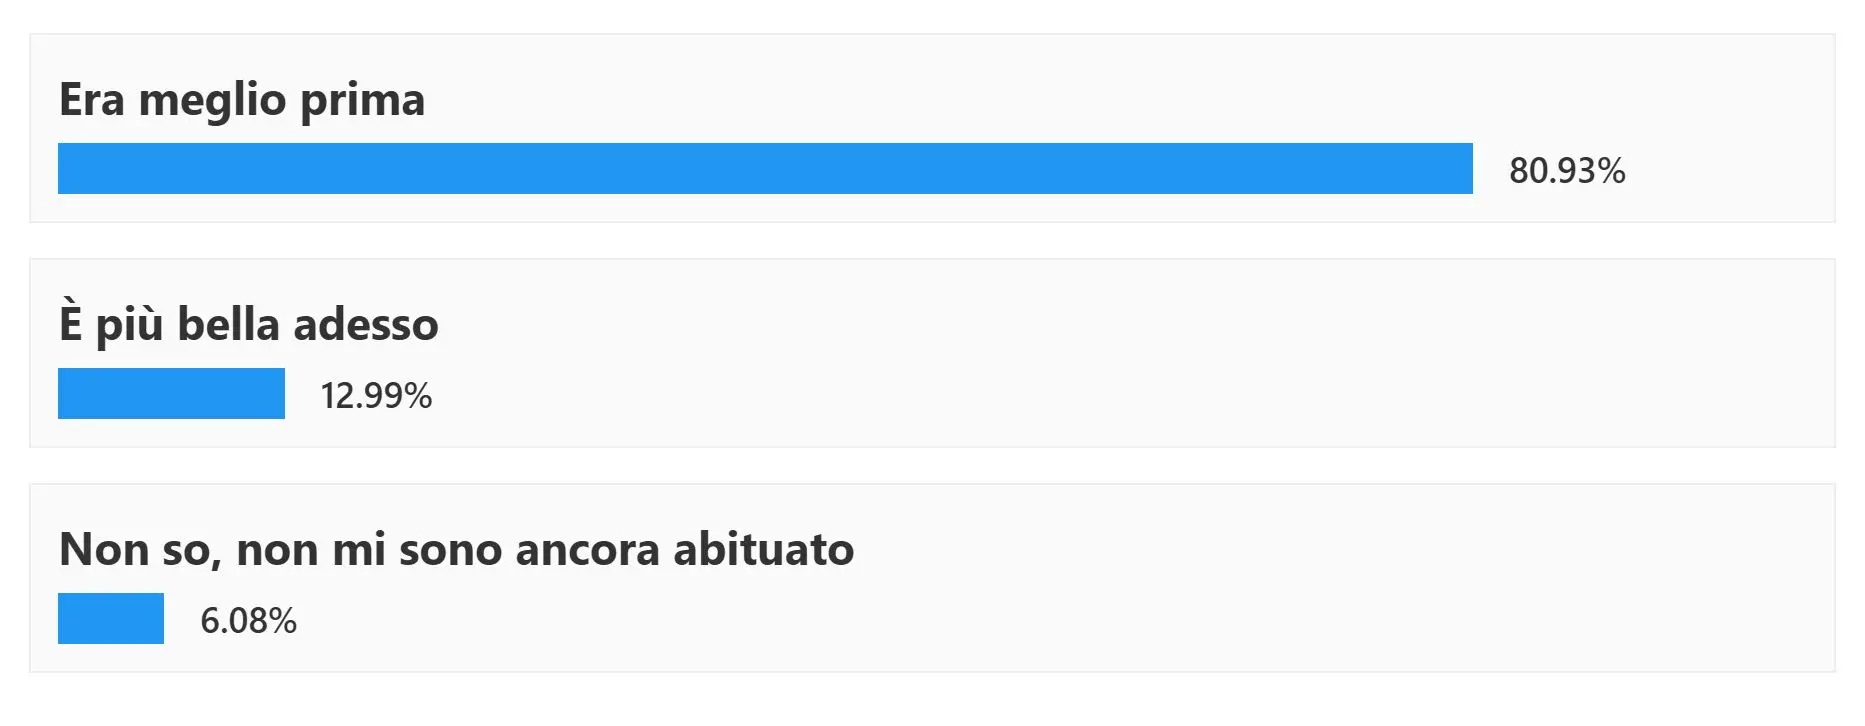
Task: Click the longest blue result bar
Action: 765,168
